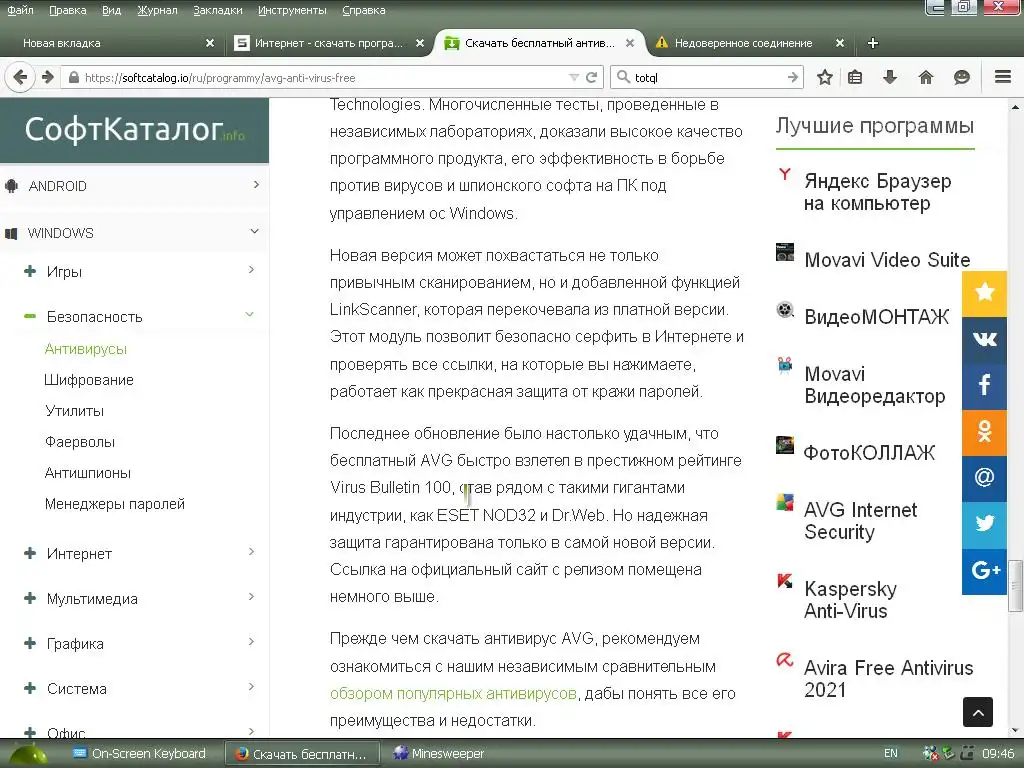Share the page on Twitter
The image size is (1024, 768).
[x=984, y=524]
